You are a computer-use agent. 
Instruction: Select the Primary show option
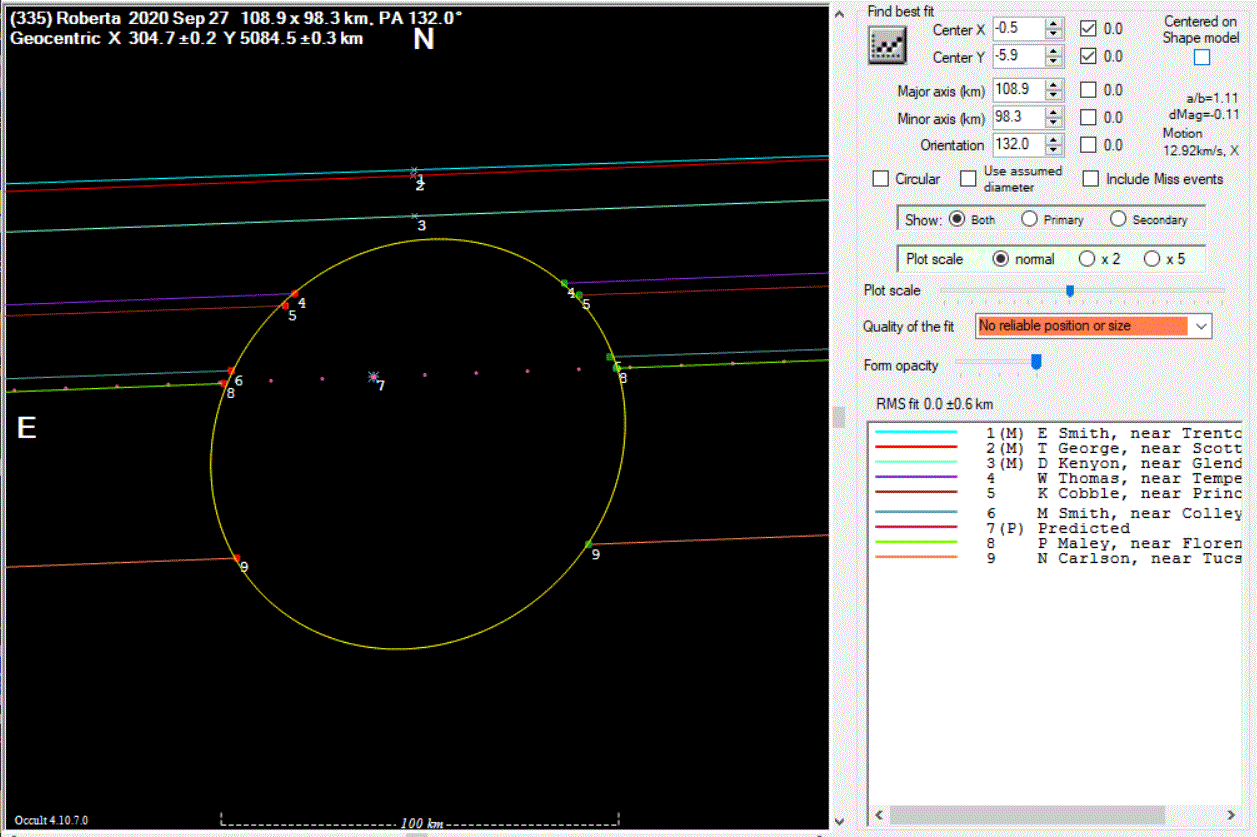coord(1029,219)
